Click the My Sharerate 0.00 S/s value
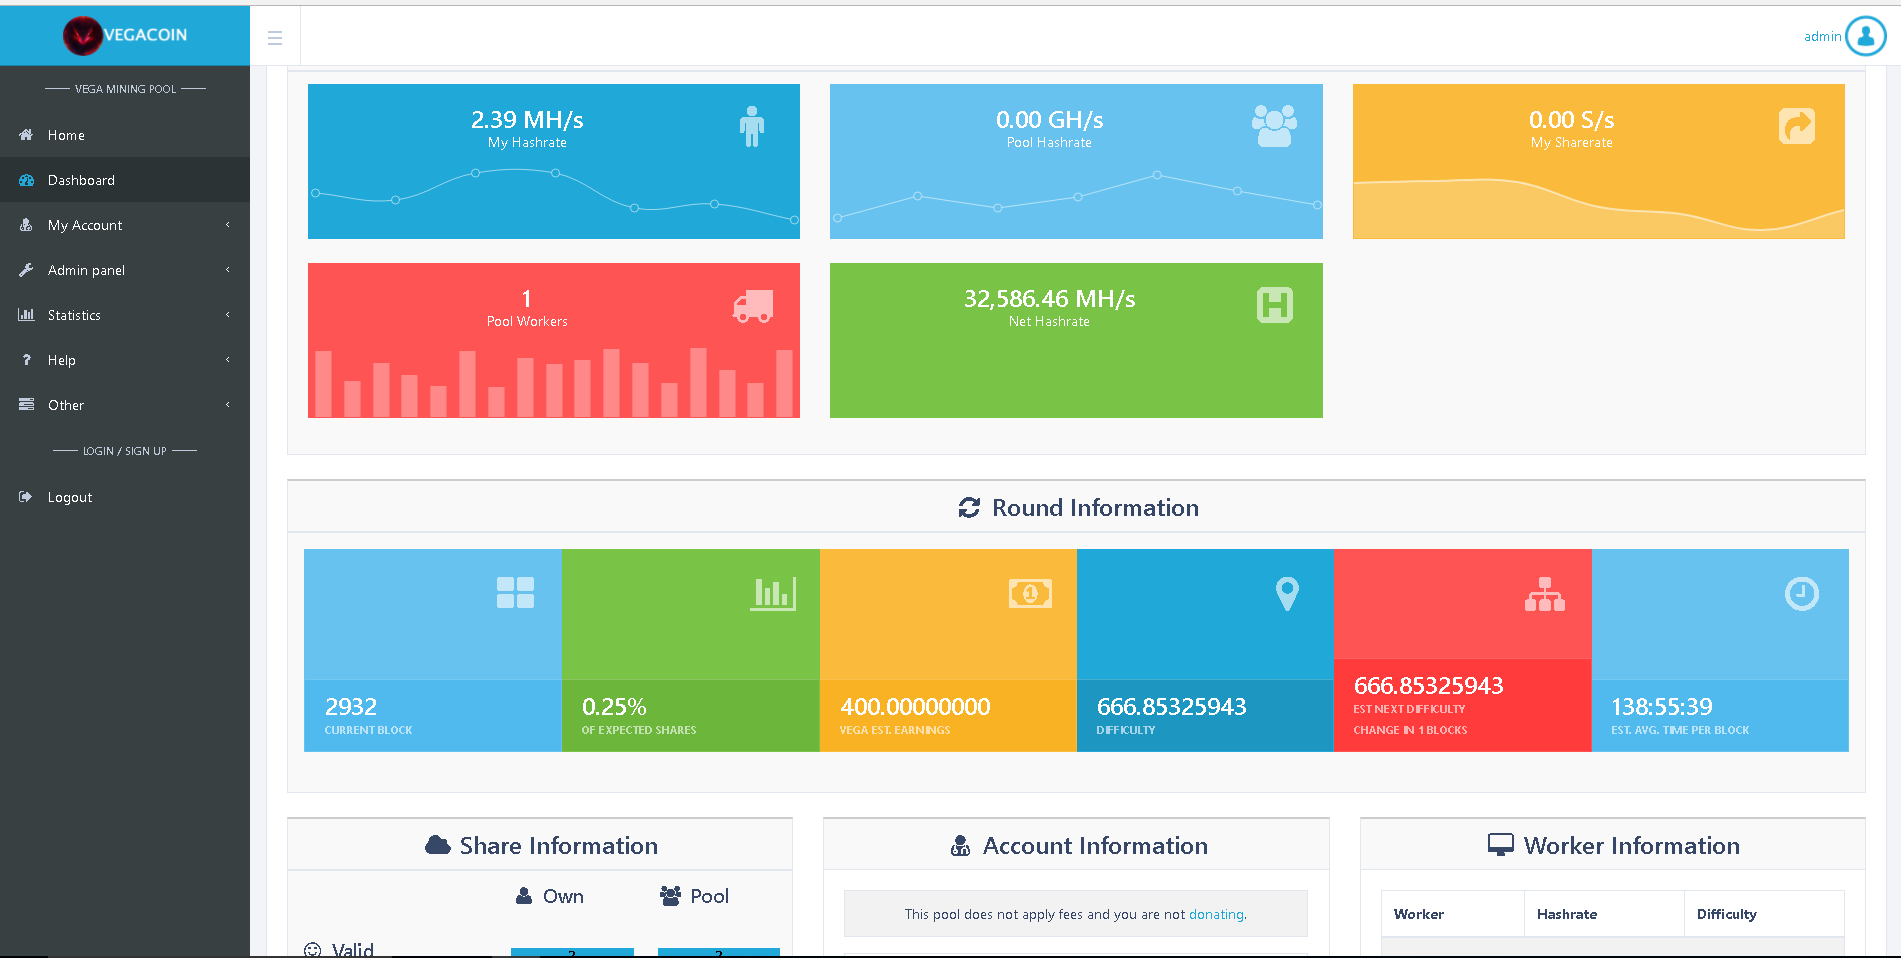 tap(1571, 120)
